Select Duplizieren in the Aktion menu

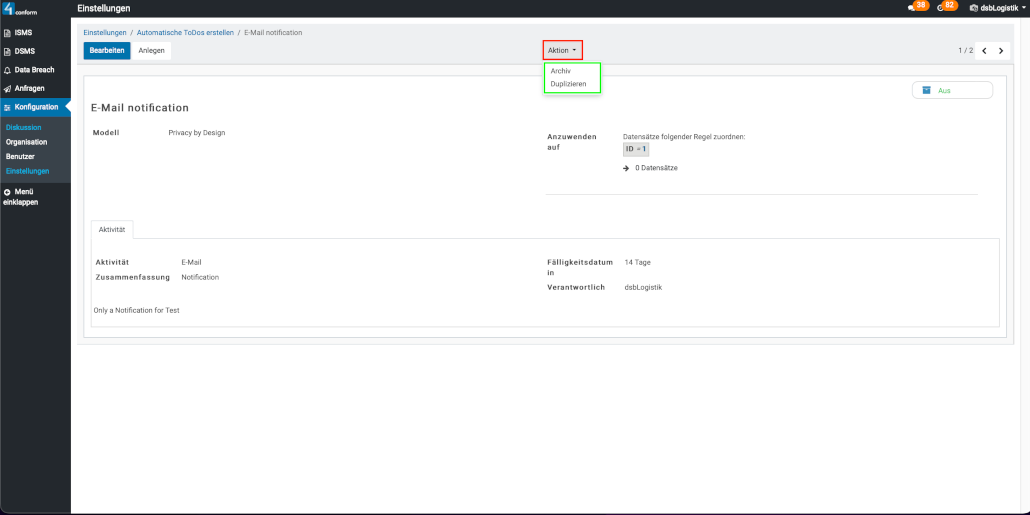568,84
